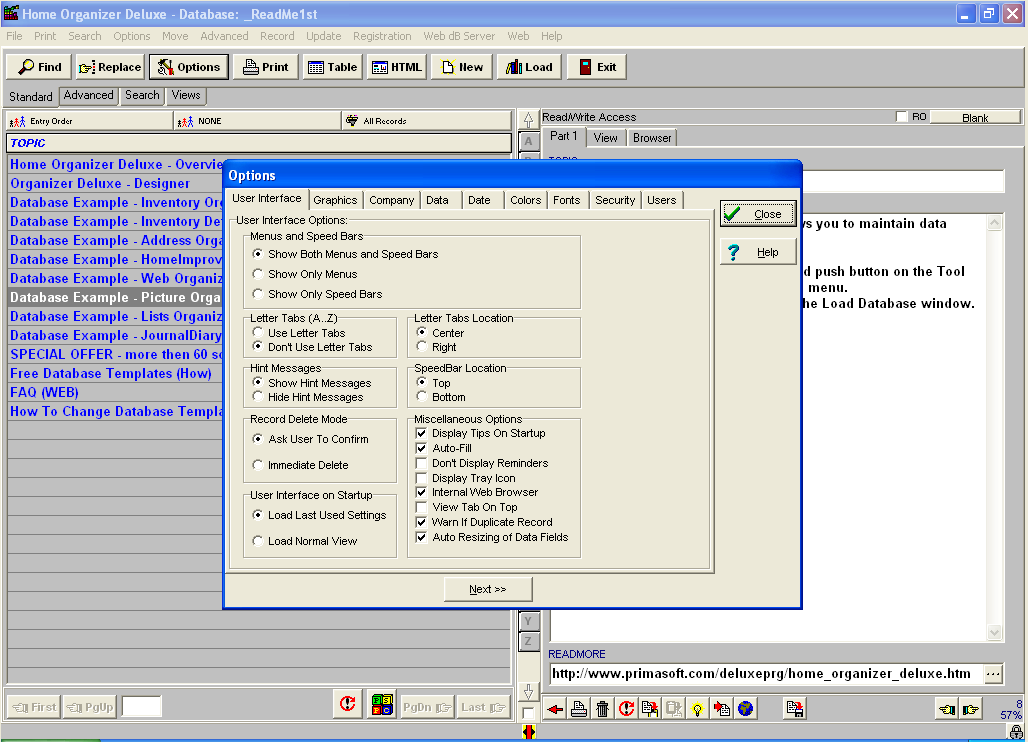Click the document with red arrow paste icon
This screenshot has height=742, width=1028.
click(x=722, y=709)
